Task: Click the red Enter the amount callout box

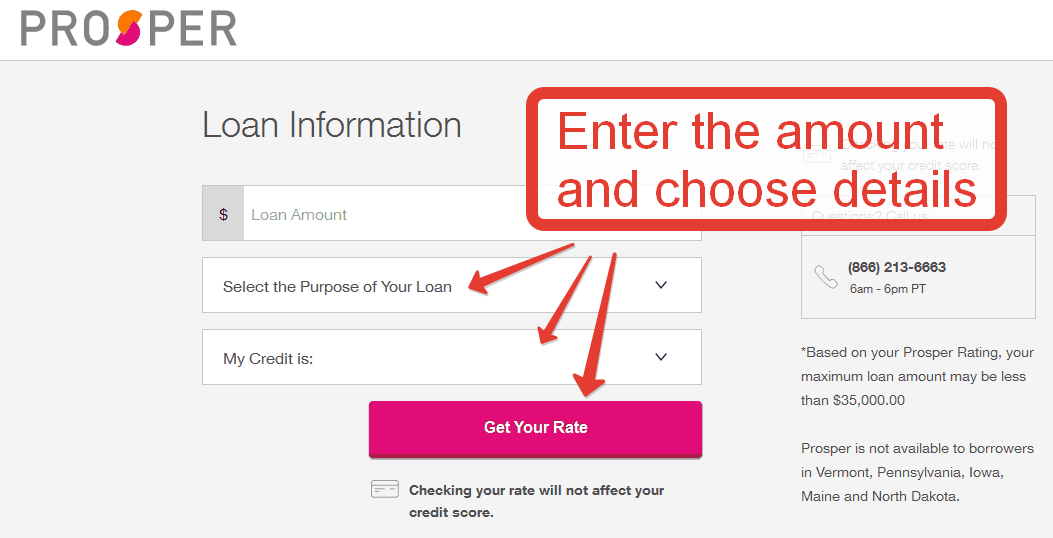Action: [x=766, y=159]
